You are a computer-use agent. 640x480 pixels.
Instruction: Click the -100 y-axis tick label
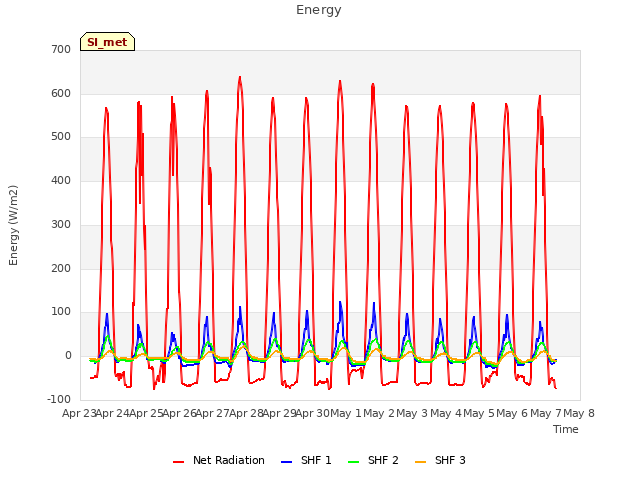[x=59, y=399]
